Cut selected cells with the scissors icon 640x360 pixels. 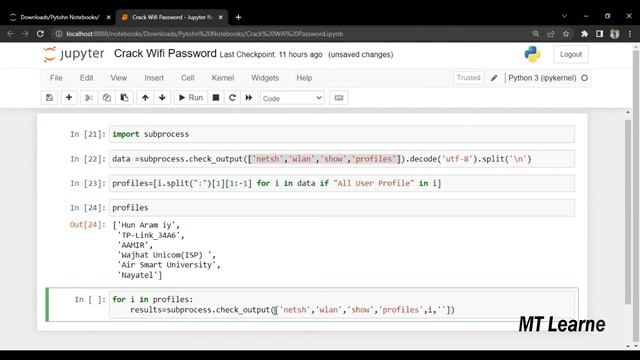coord(89,98)
